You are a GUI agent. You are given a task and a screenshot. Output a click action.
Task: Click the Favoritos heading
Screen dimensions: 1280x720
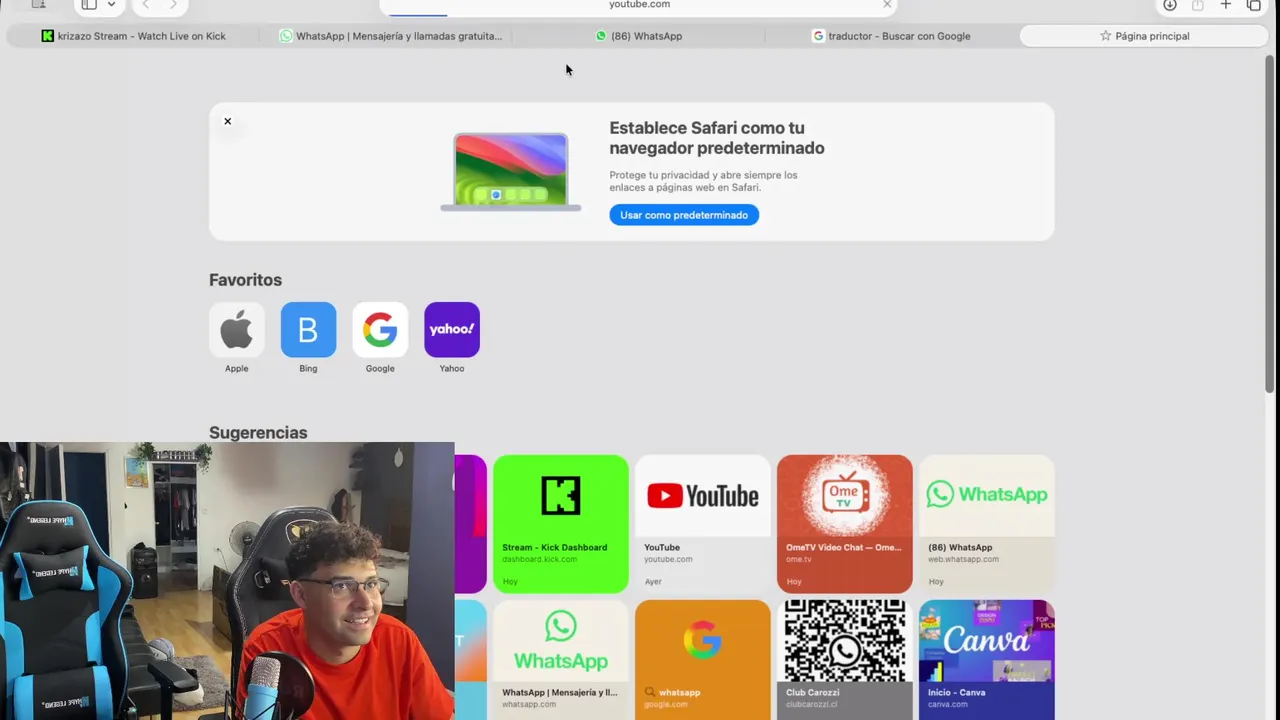245,280
